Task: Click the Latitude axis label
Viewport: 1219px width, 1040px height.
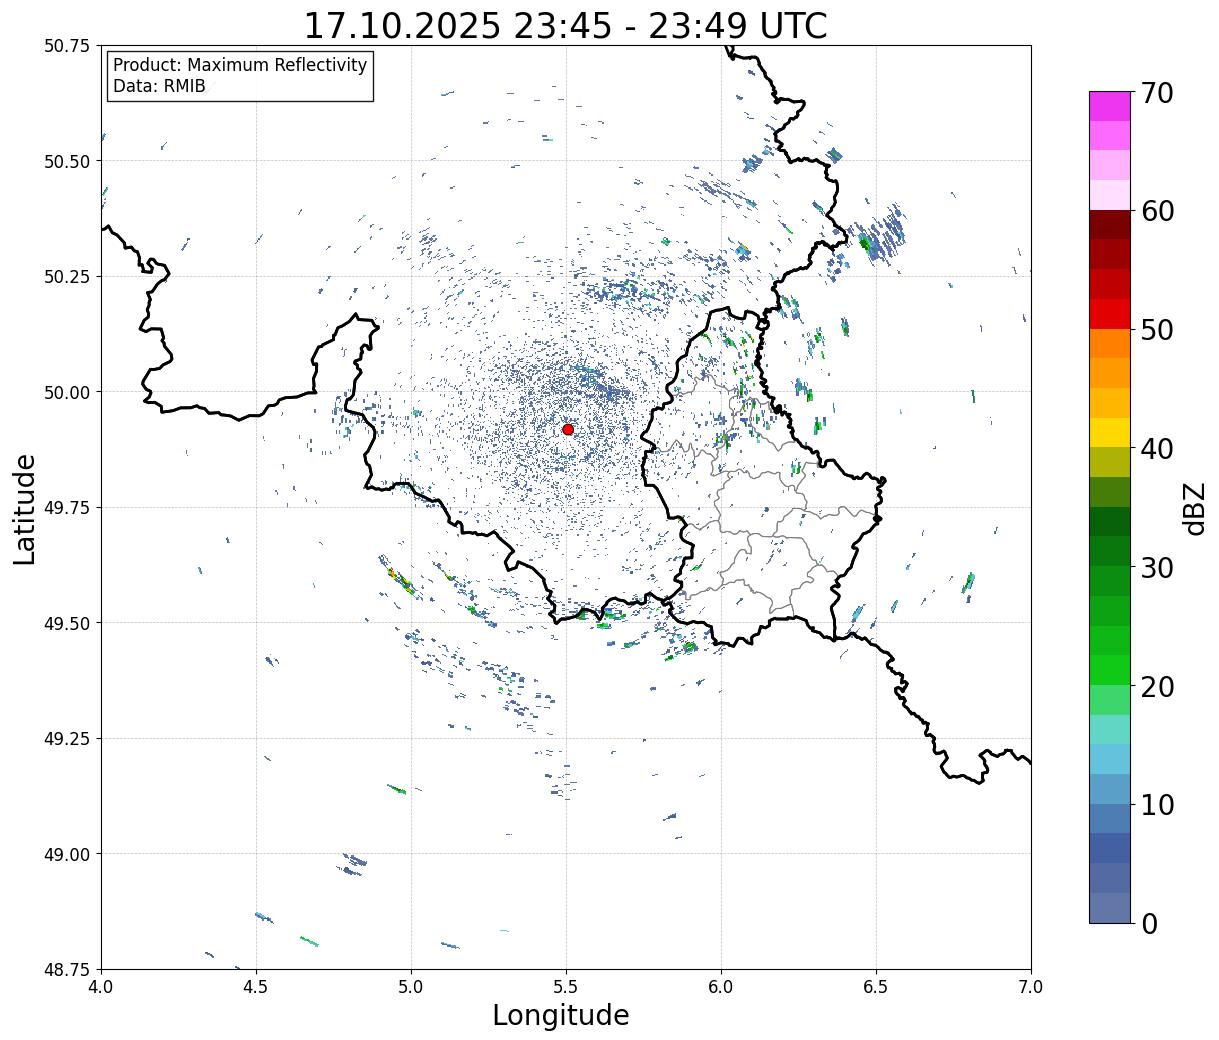Action: click(25, 508)
